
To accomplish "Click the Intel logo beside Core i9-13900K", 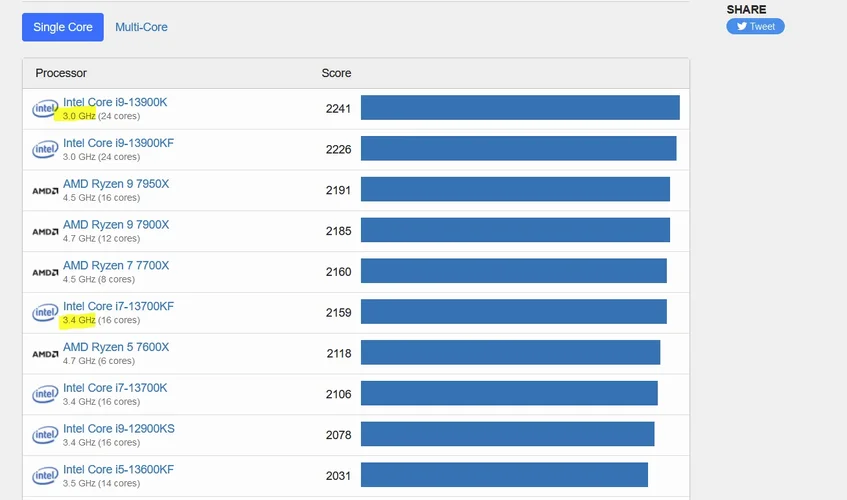I will click(x=45, y=109).
